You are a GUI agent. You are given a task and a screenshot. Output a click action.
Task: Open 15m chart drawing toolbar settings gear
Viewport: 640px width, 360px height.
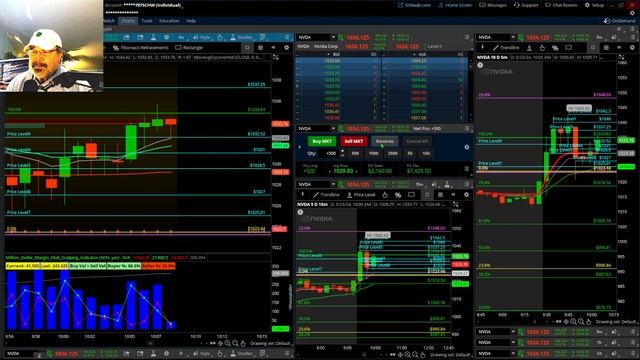tap(467, 195)
